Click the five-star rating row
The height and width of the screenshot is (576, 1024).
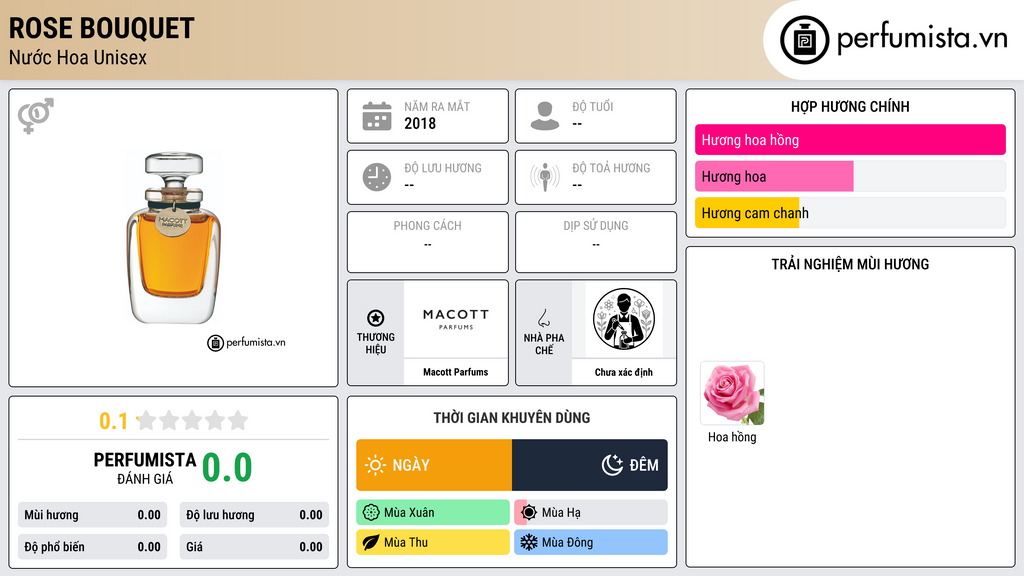pyautogui.click(x=192, y=421)
